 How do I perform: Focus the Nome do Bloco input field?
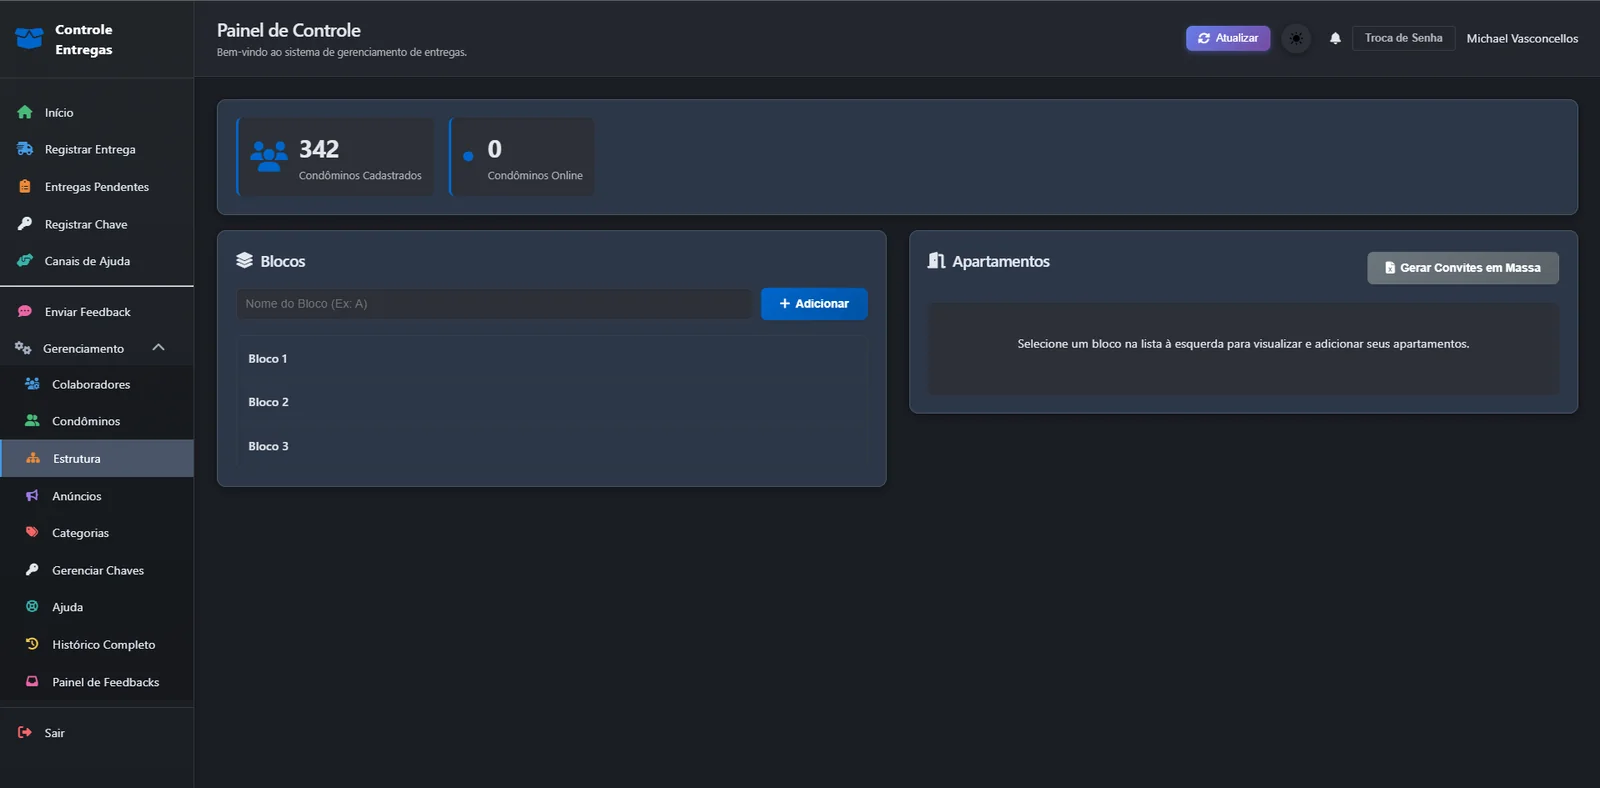pyautogui.click(x=494, y=304)
